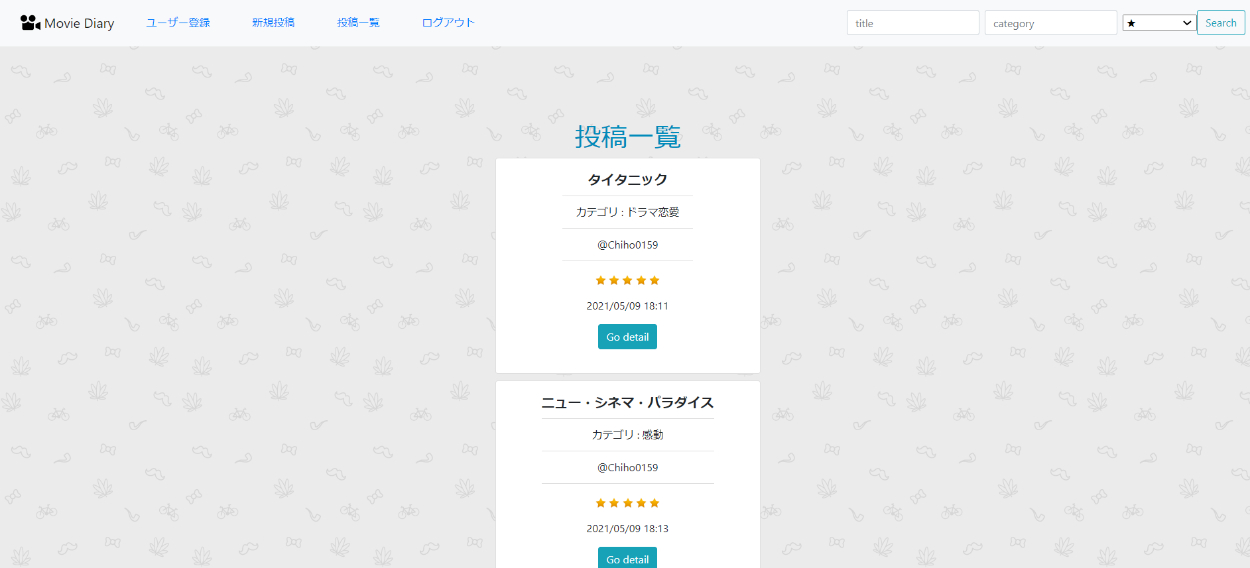Click the Movie Diary brand text
Viewport: 1250px width, 568px height.
coord(79,23)
